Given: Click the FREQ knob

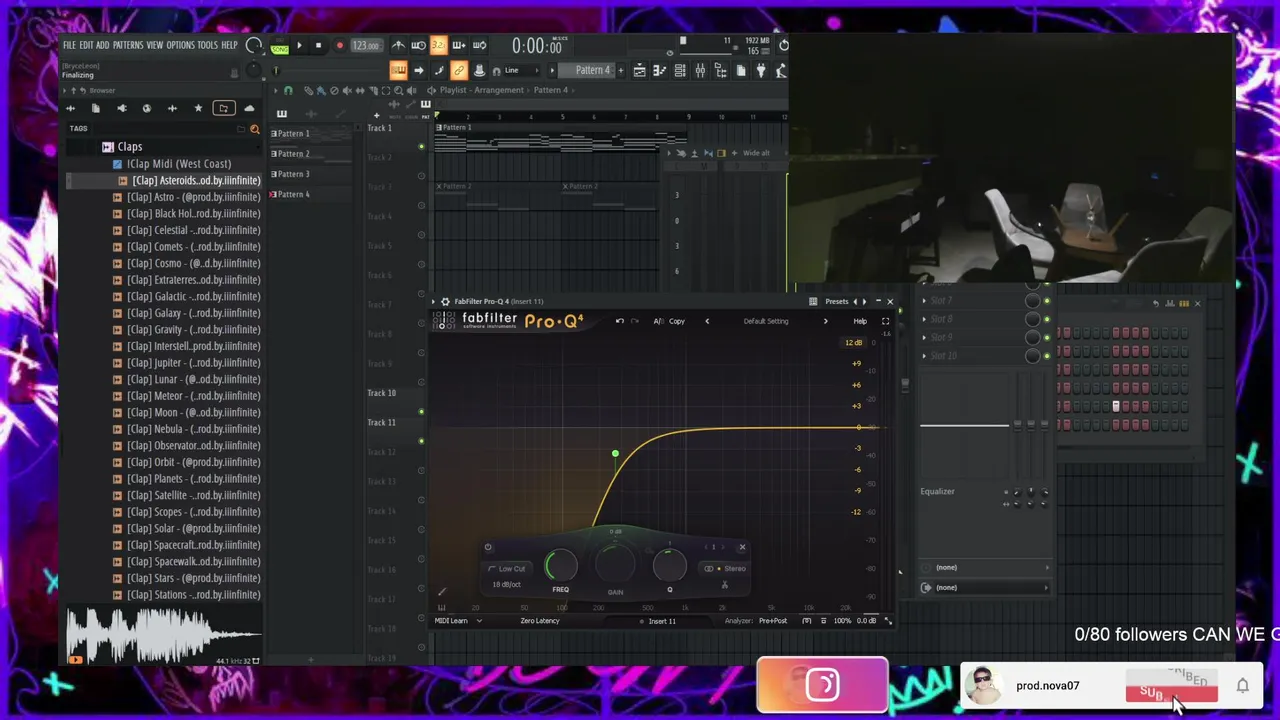Looking at the screenshot, I should 561,567.
